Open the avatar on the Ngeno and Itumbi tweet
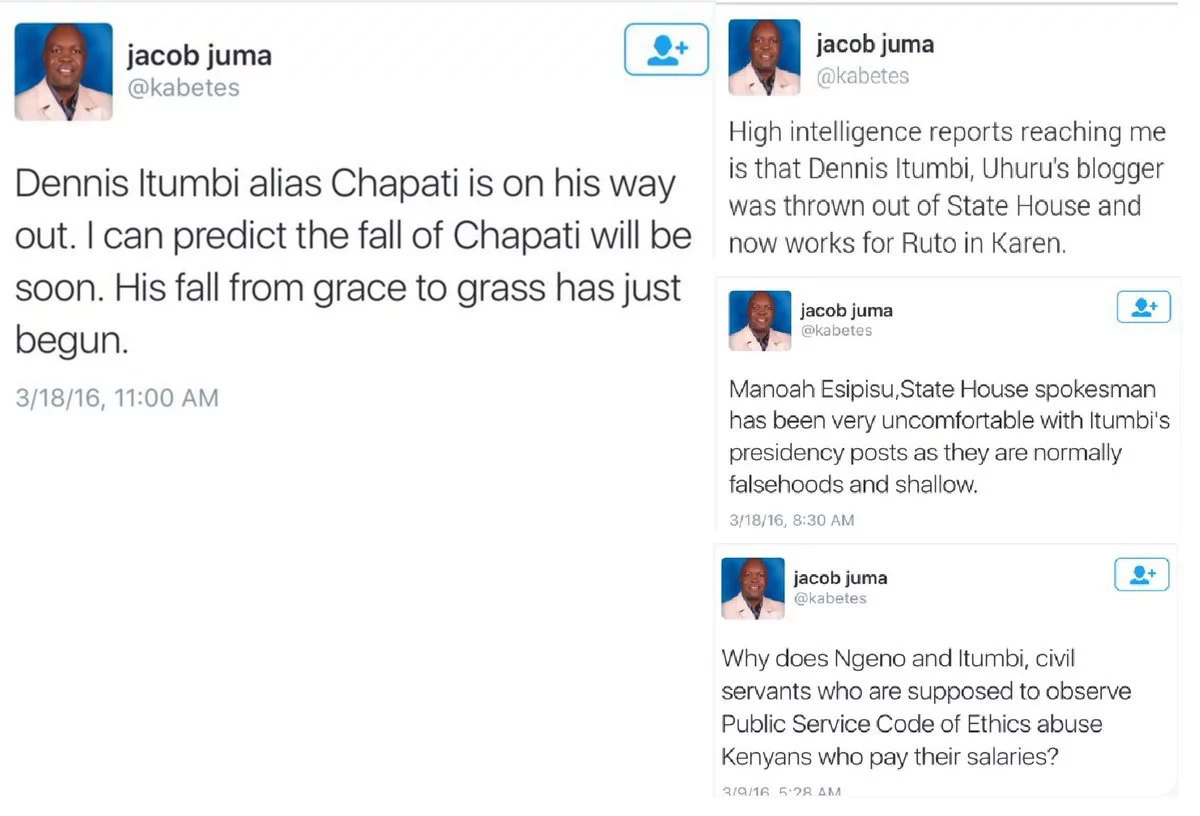 point(753,588)
